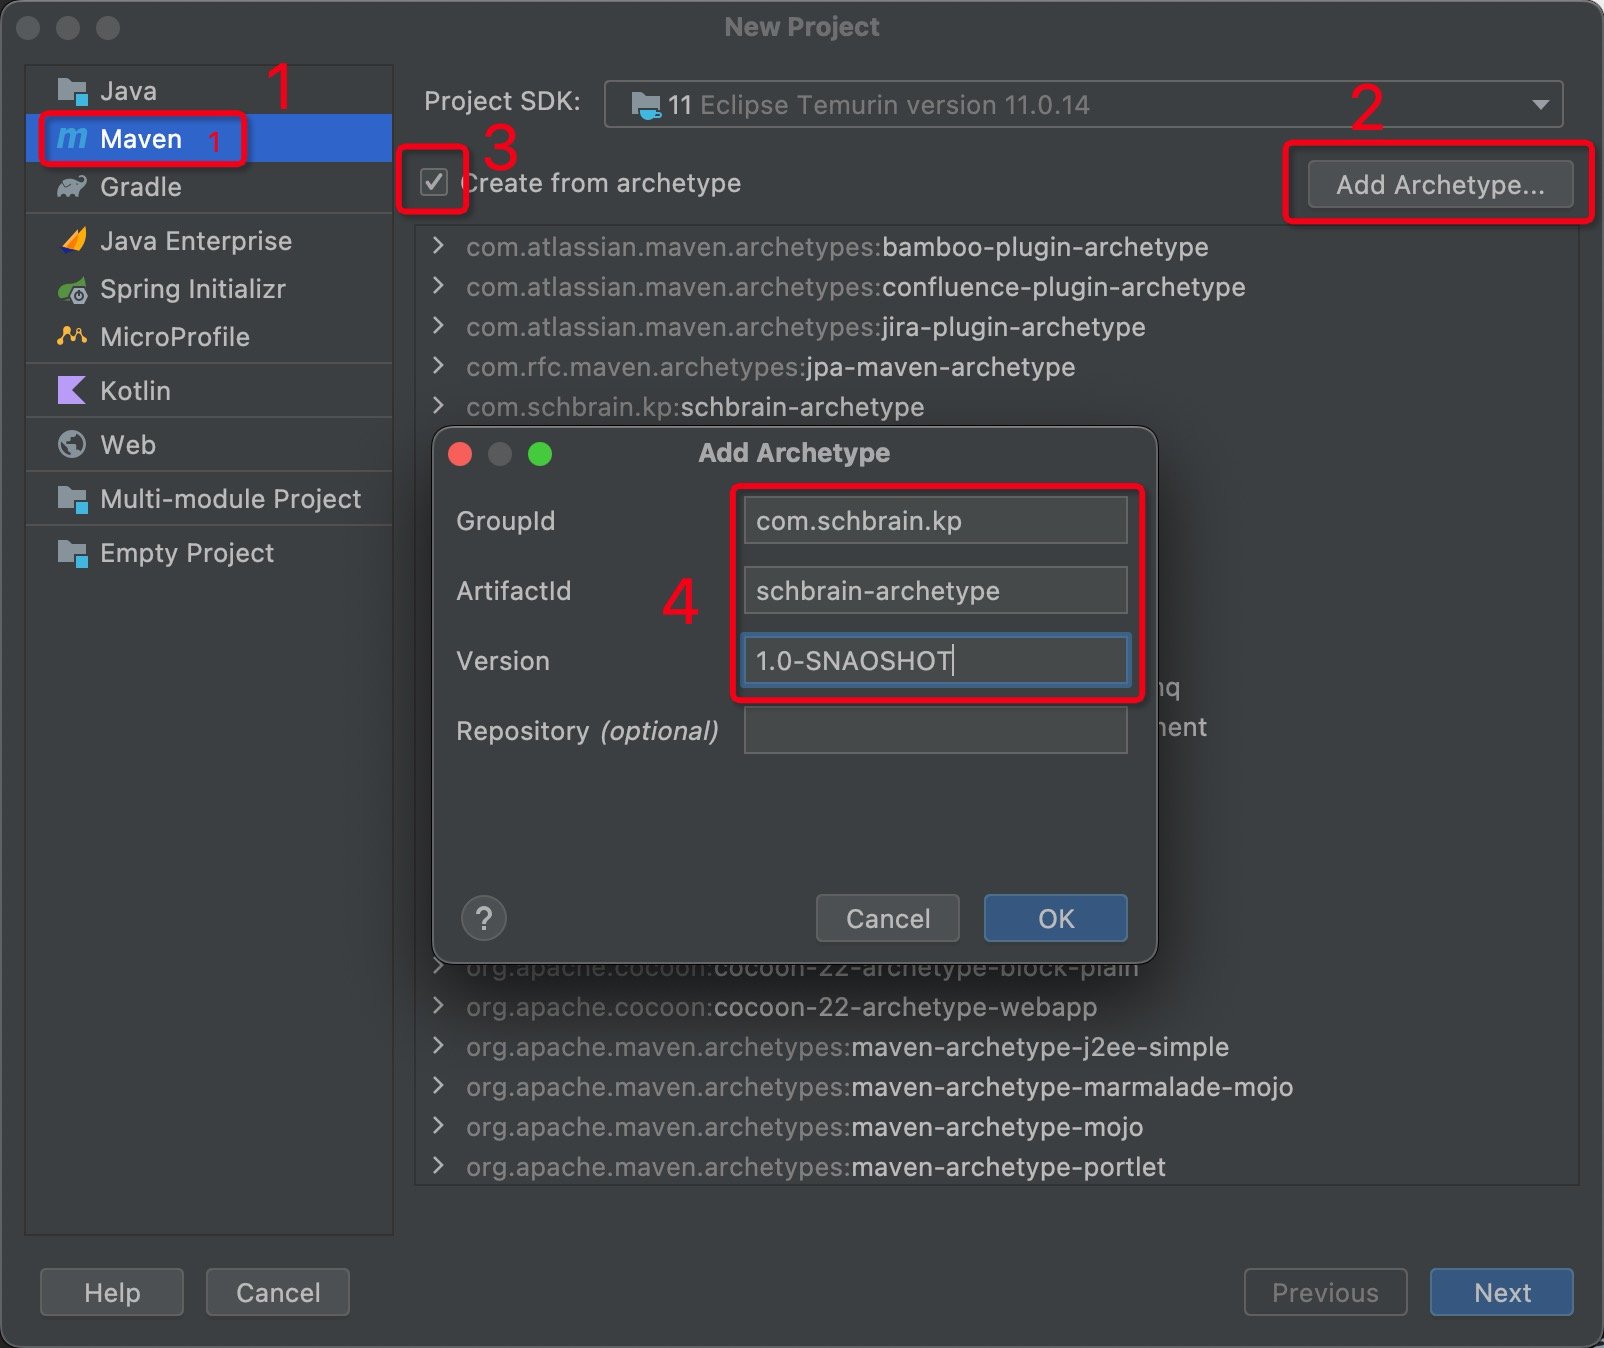Expand the maven-archetype-portlet entry
The image size is (1604, 1348).
(x=438, y=1166)
